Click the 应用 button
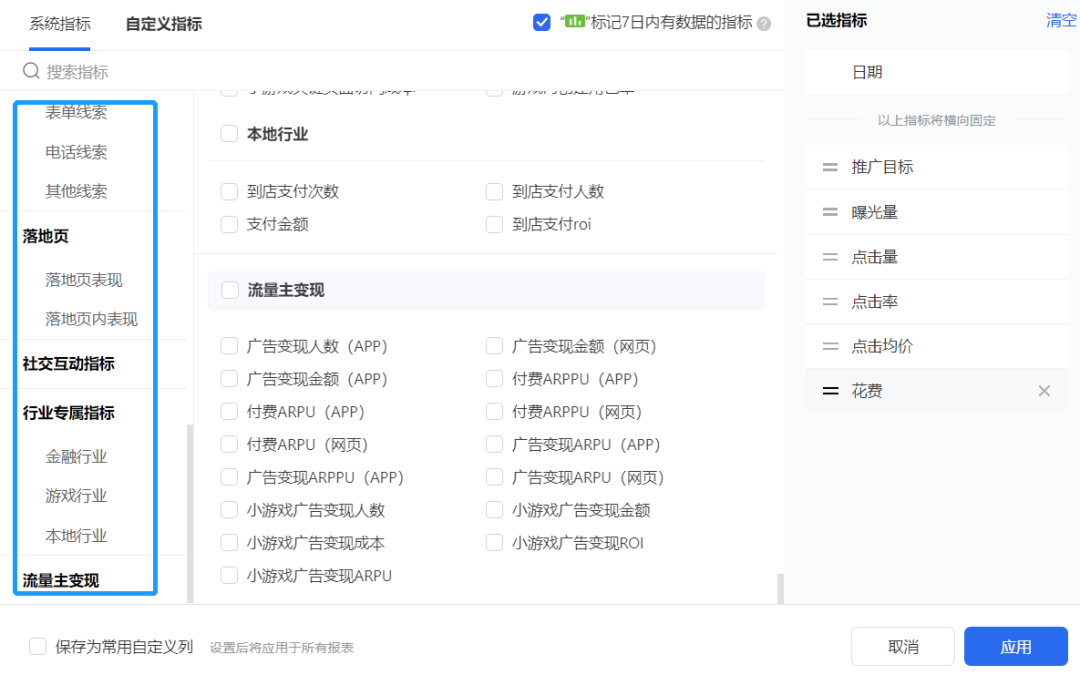This screenshot has height=675, width=1080. coord(1016,647)
